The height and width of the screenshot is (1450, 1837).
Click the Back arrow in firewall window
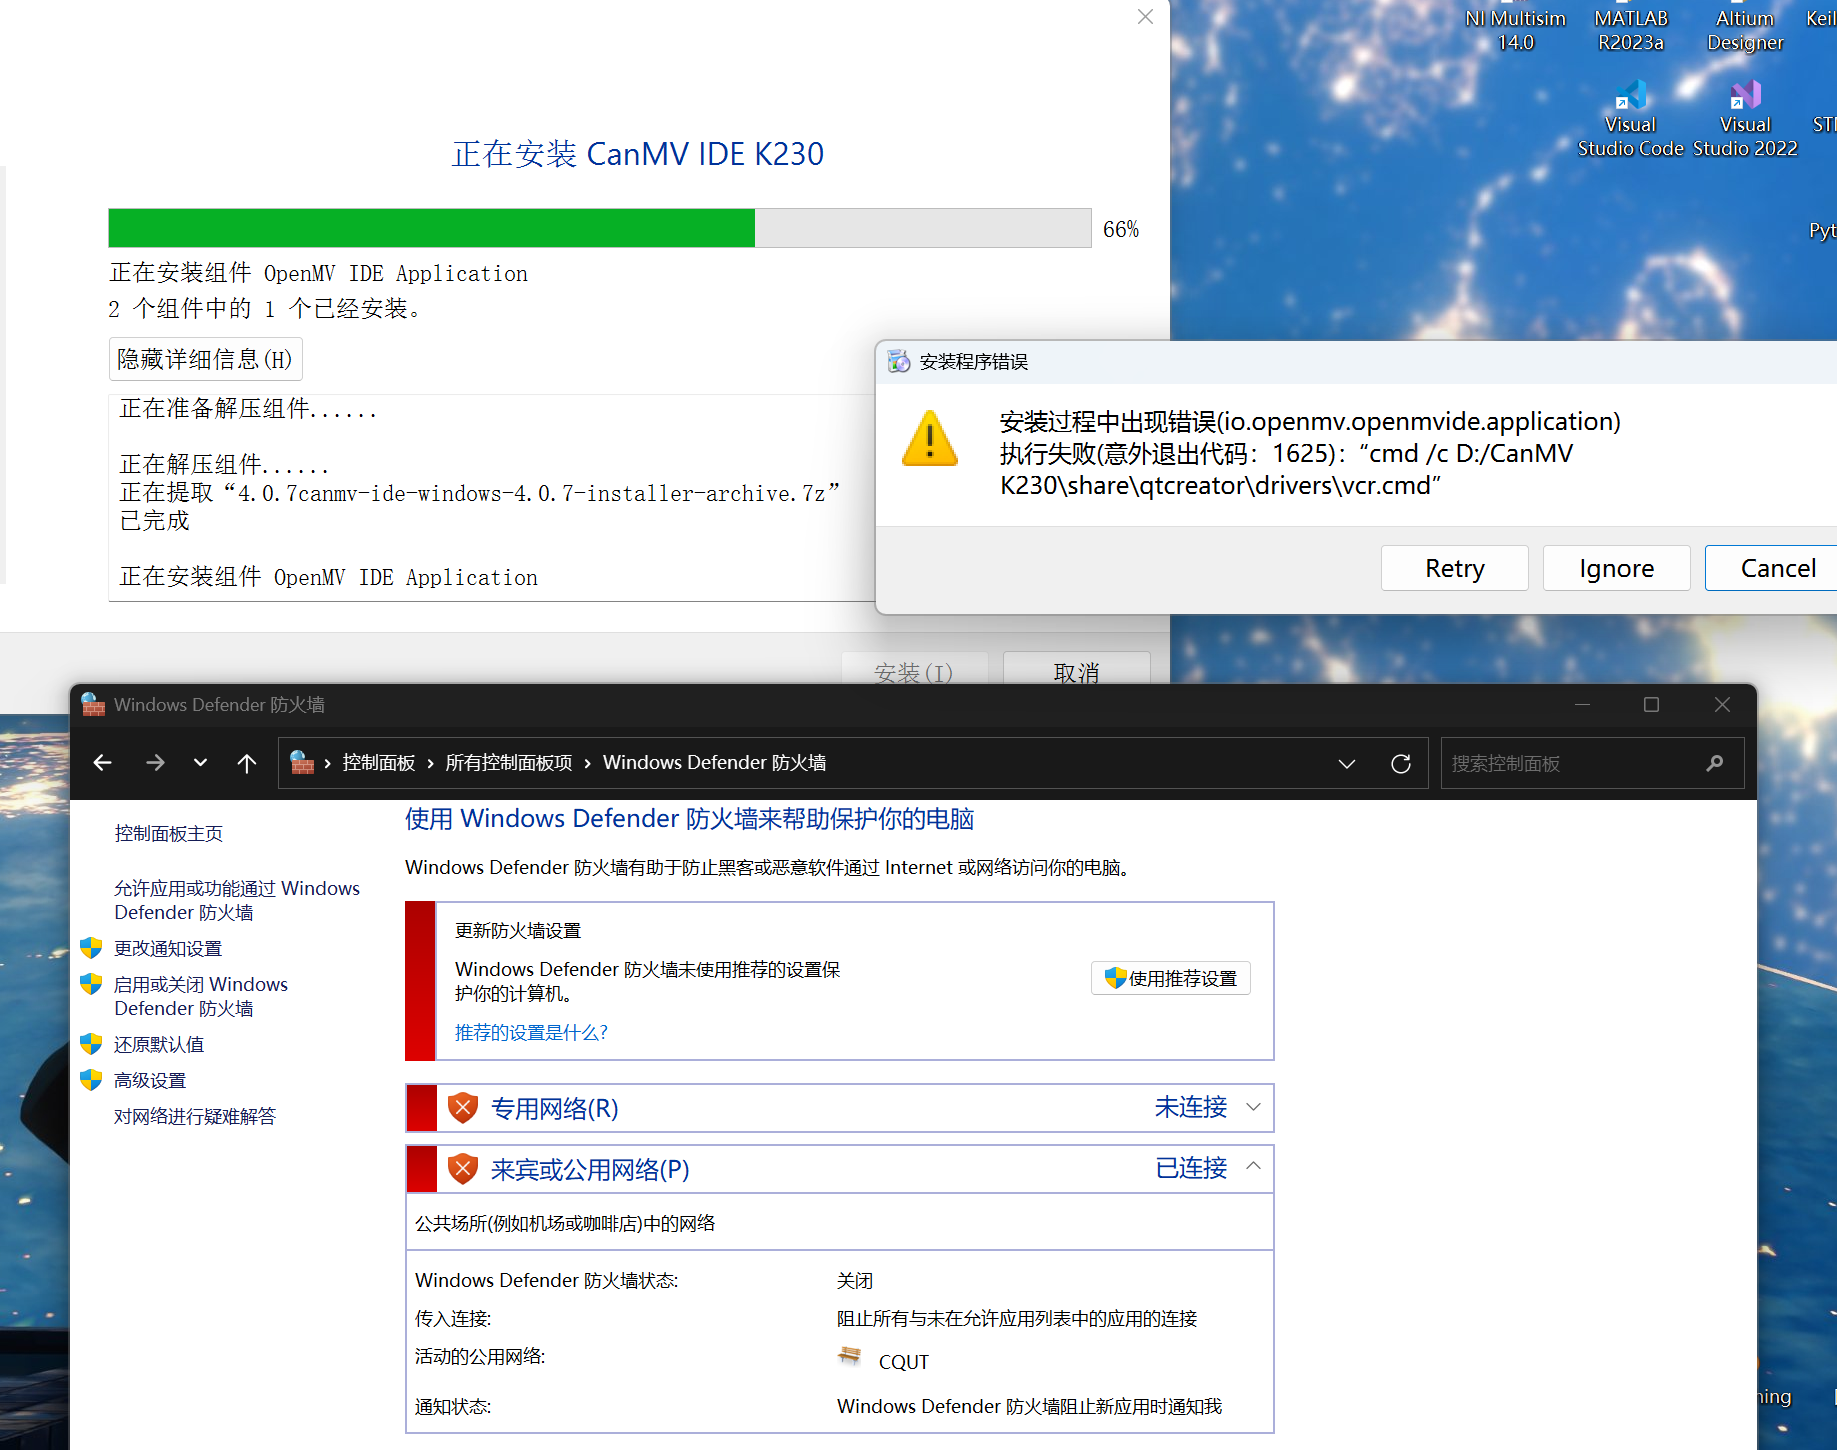102,763
